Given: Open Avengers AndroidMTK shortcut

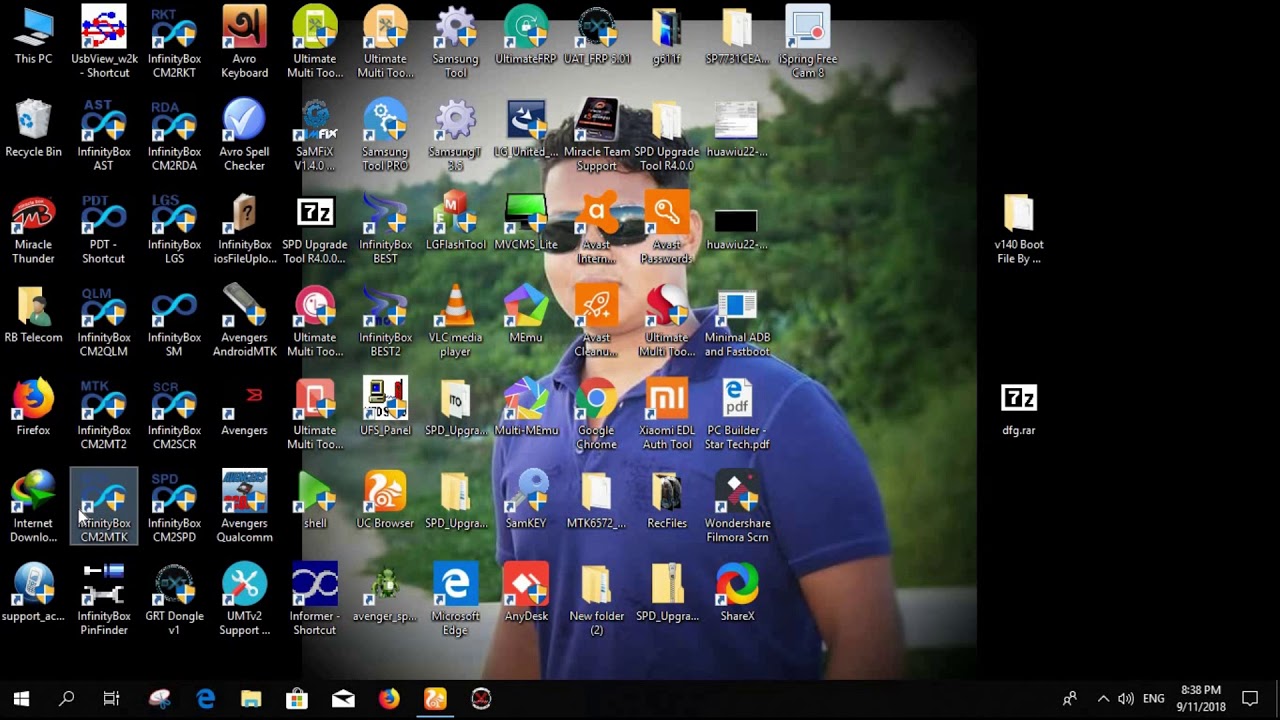Looking at the screenshot, I should click(x=244, y=322).
